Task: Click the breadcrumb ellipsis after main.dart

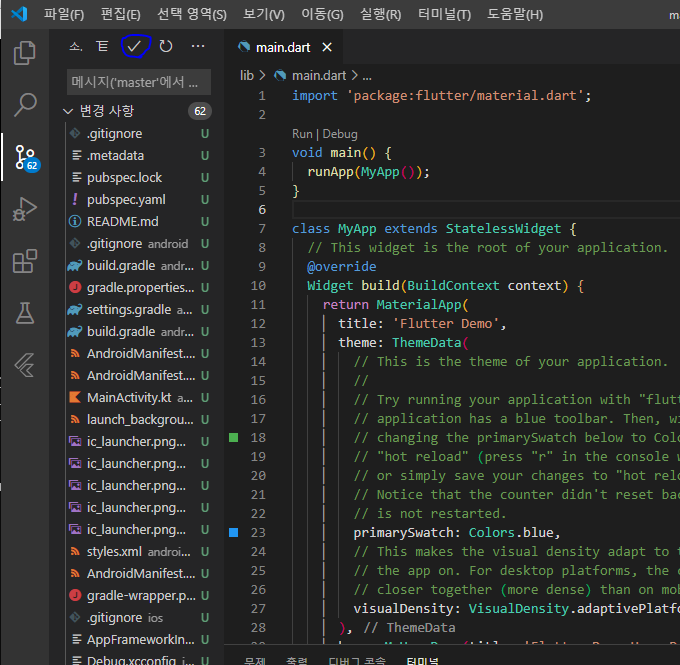Action: click(x=367, y=76)
